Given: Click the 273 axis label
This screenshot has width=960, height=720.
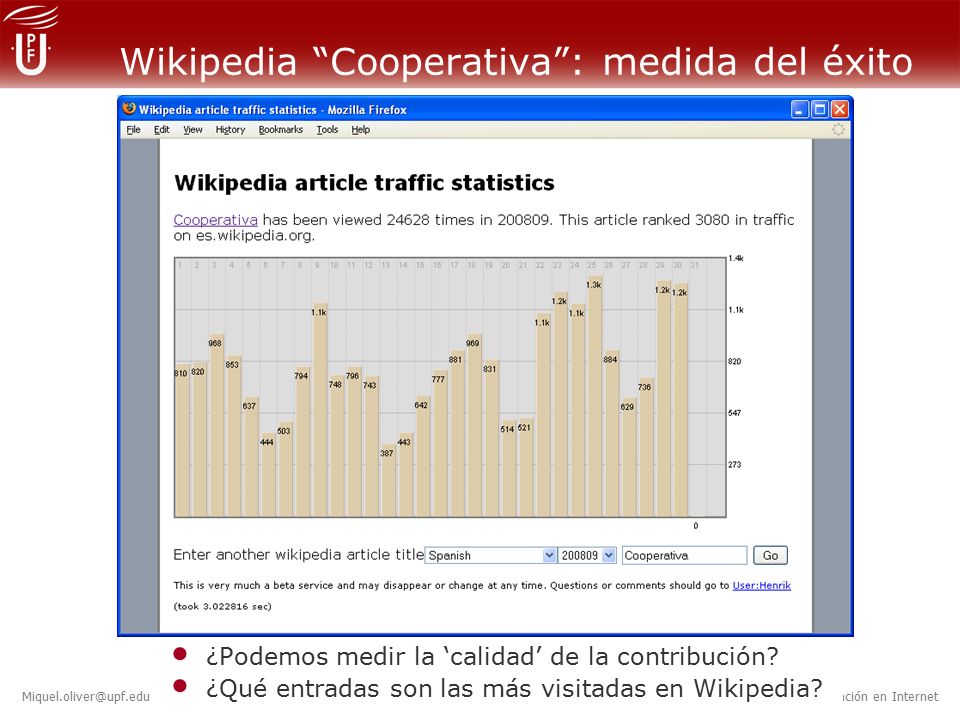Looking at the screenshot, I should [x=734, y=465].
